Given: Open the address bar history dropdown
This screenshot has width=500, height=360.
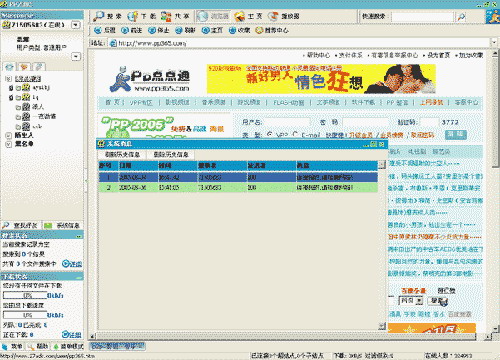Looking at the screenshot, I should pyautogui.click(x=494, y=43).
